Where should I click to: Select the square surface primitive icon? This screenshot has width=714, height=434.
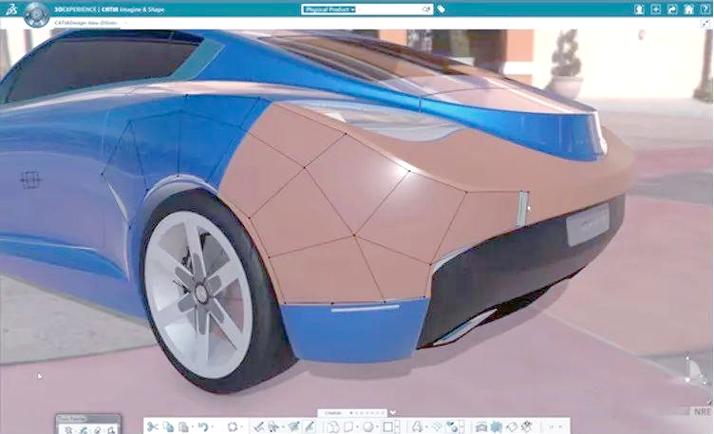pyautogui.click(x=388, y=427)
